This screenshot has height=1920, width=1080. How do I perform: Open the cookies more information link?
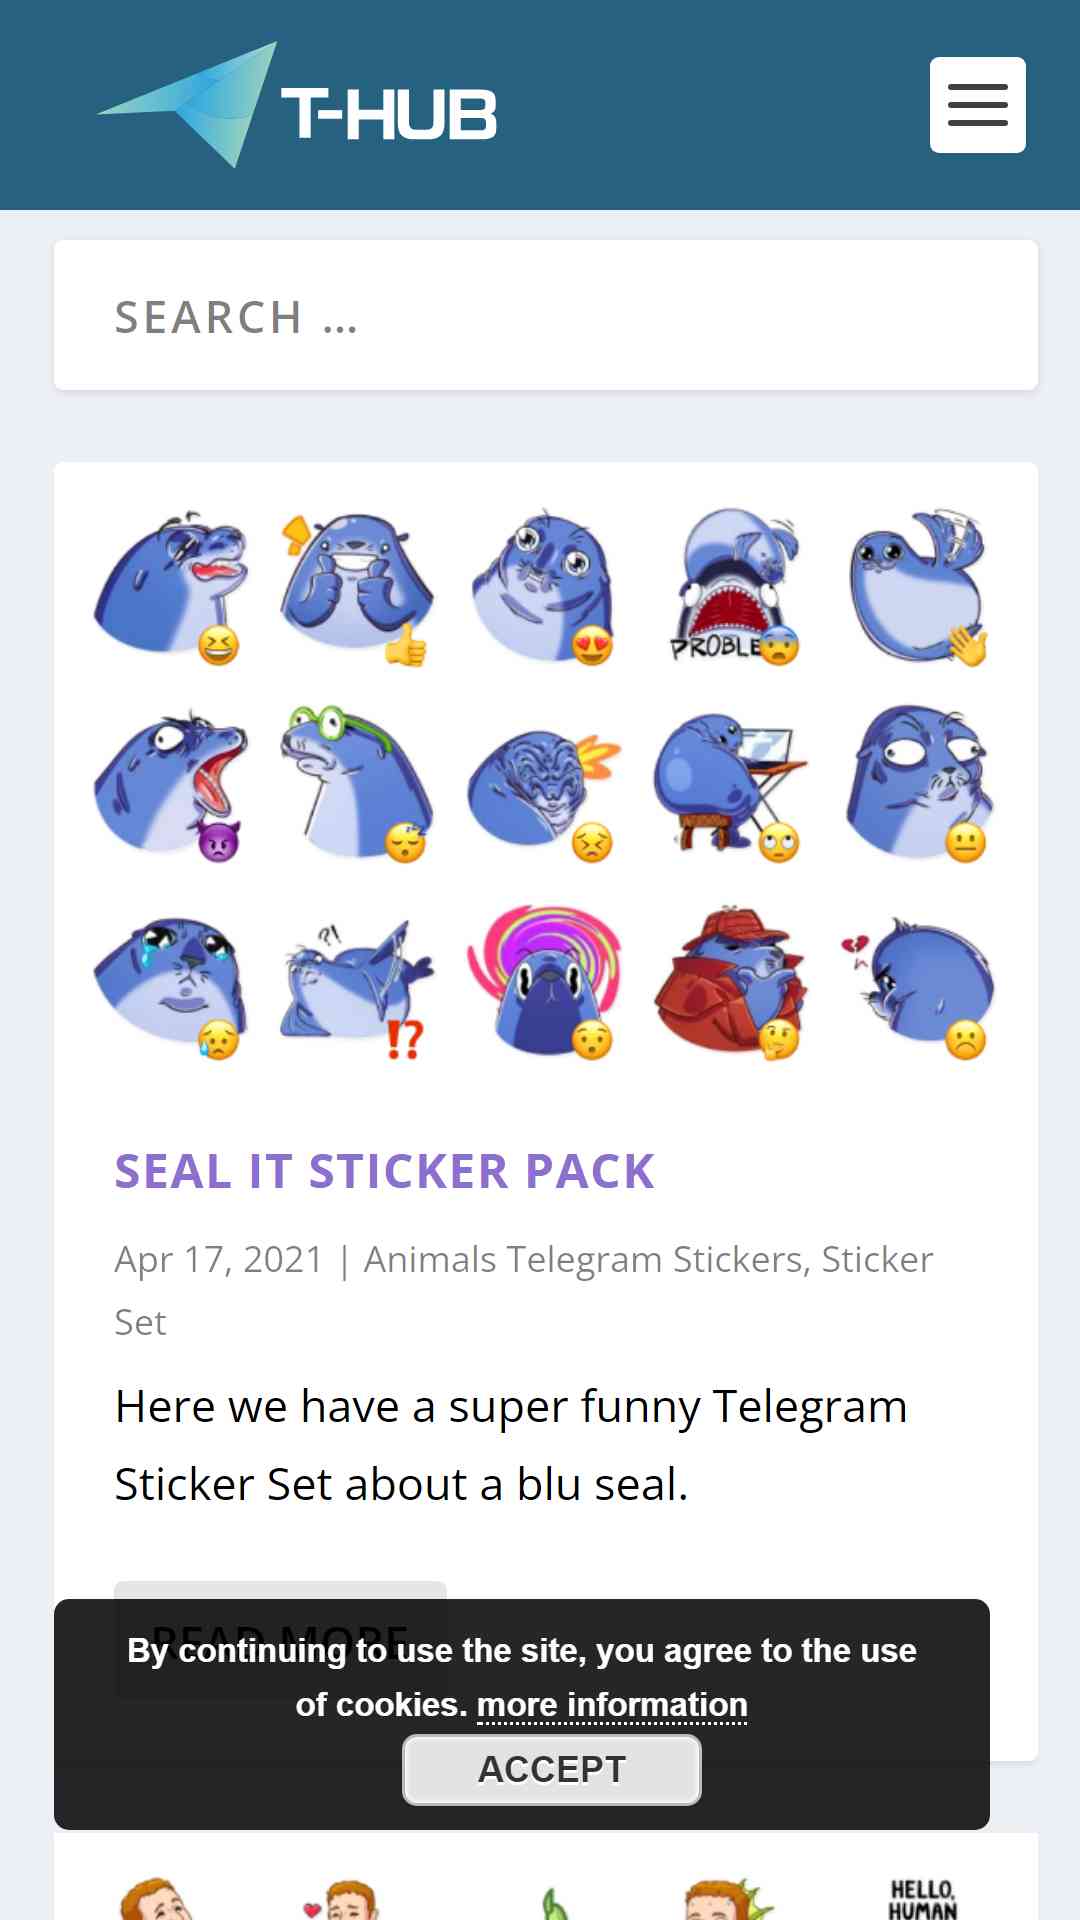tap(612, 1705)
